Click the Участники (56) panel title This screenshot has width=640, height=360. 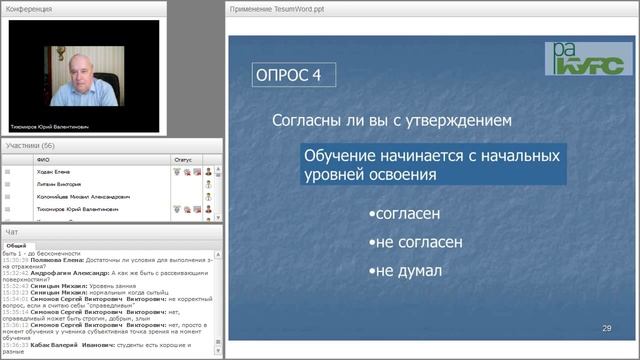(30, 146)
